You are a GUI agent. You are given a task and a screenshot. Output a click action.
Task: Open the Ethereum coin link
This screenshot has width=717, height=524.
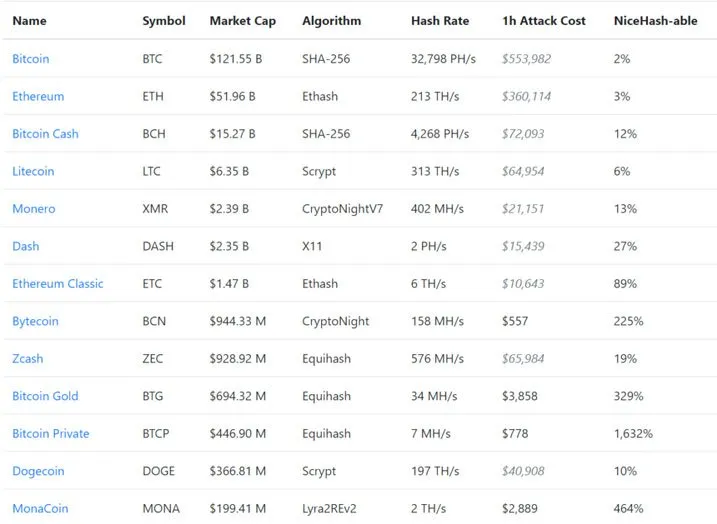38,96
